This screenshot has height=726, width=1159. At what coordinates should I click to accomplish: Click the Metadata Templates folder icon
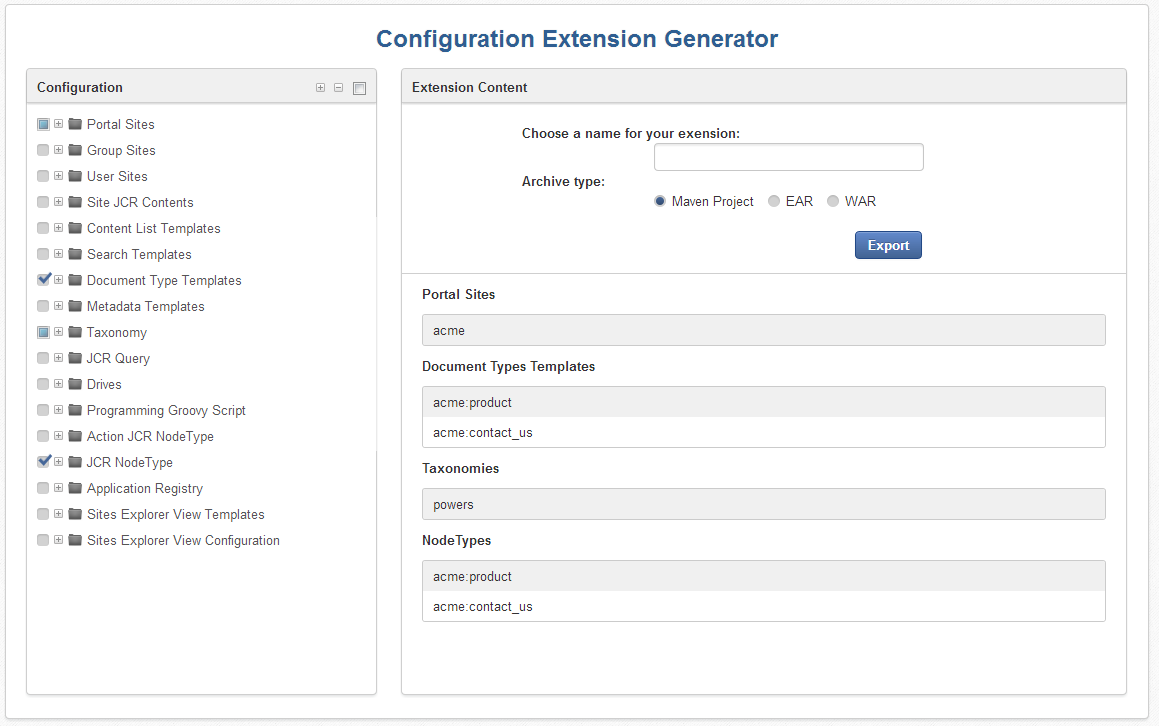[x=75, y=306]
